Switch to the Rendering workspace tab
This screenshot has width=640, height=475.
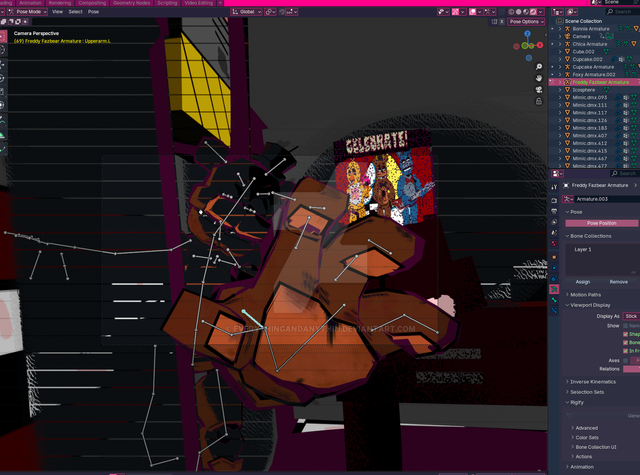tap(60, 3)
